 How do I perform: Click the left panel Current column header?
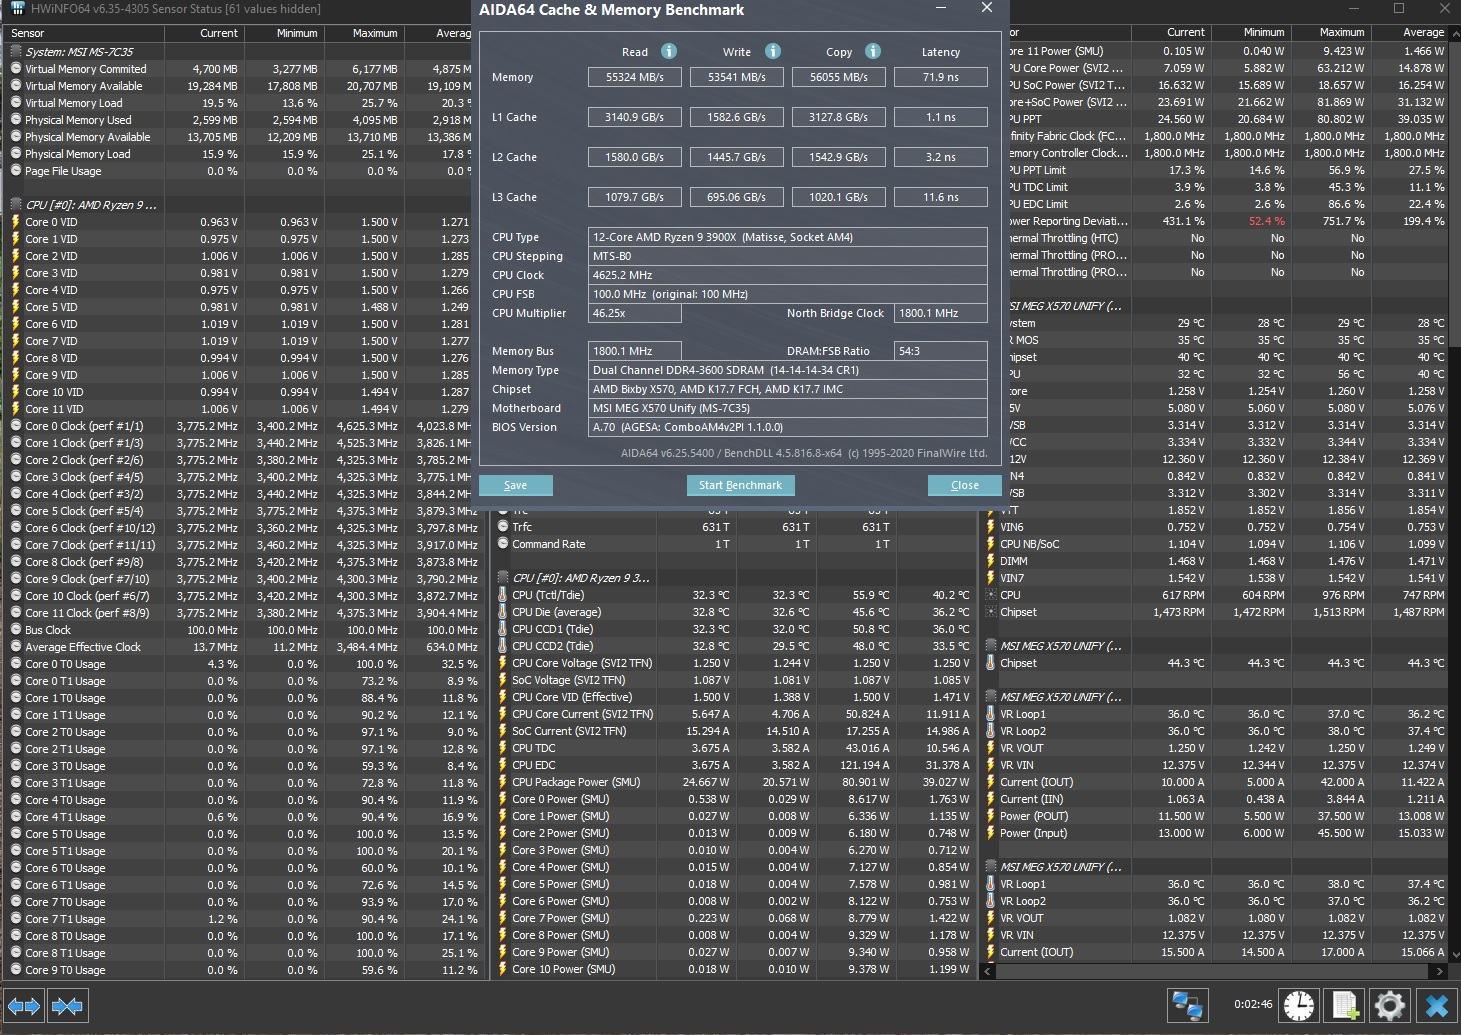(x=203, y=33)
